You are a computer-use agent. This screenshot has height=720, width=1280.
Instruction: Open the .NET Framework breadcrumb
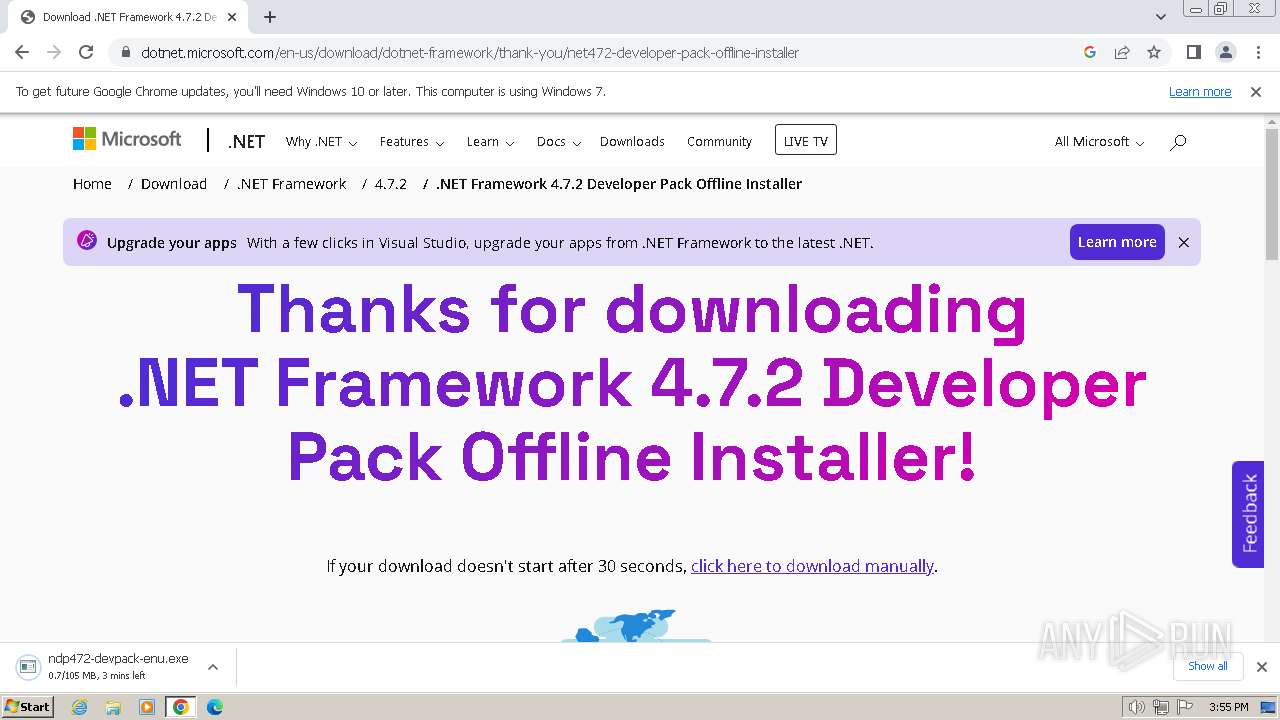(x=291, y=184)
